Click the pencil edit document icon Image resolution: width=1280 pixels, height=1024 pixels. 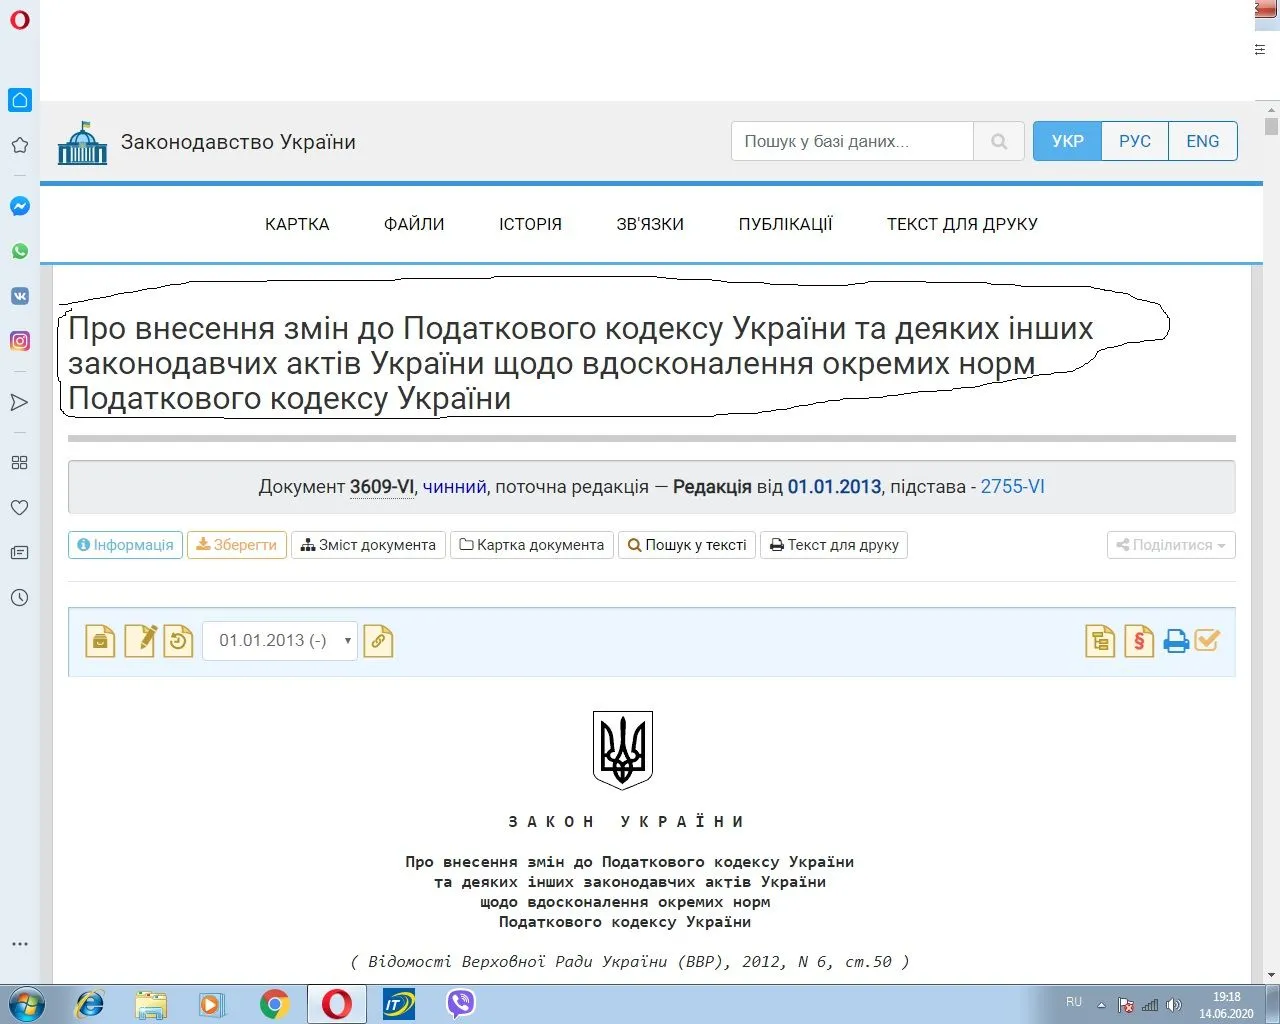click(140, 641)
